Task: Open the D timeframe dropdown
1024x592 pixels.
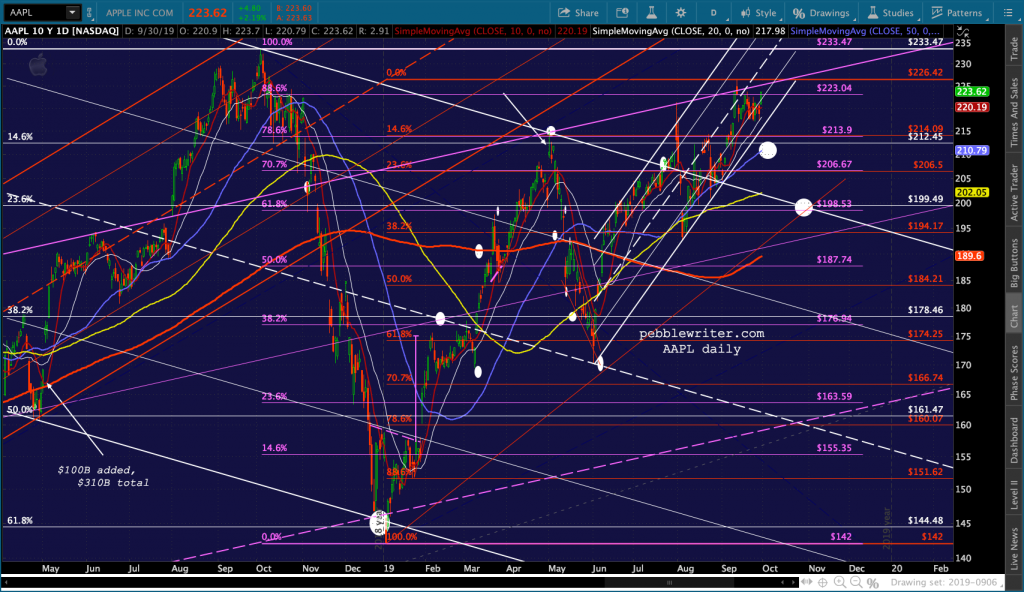Action: coord(714,12)
